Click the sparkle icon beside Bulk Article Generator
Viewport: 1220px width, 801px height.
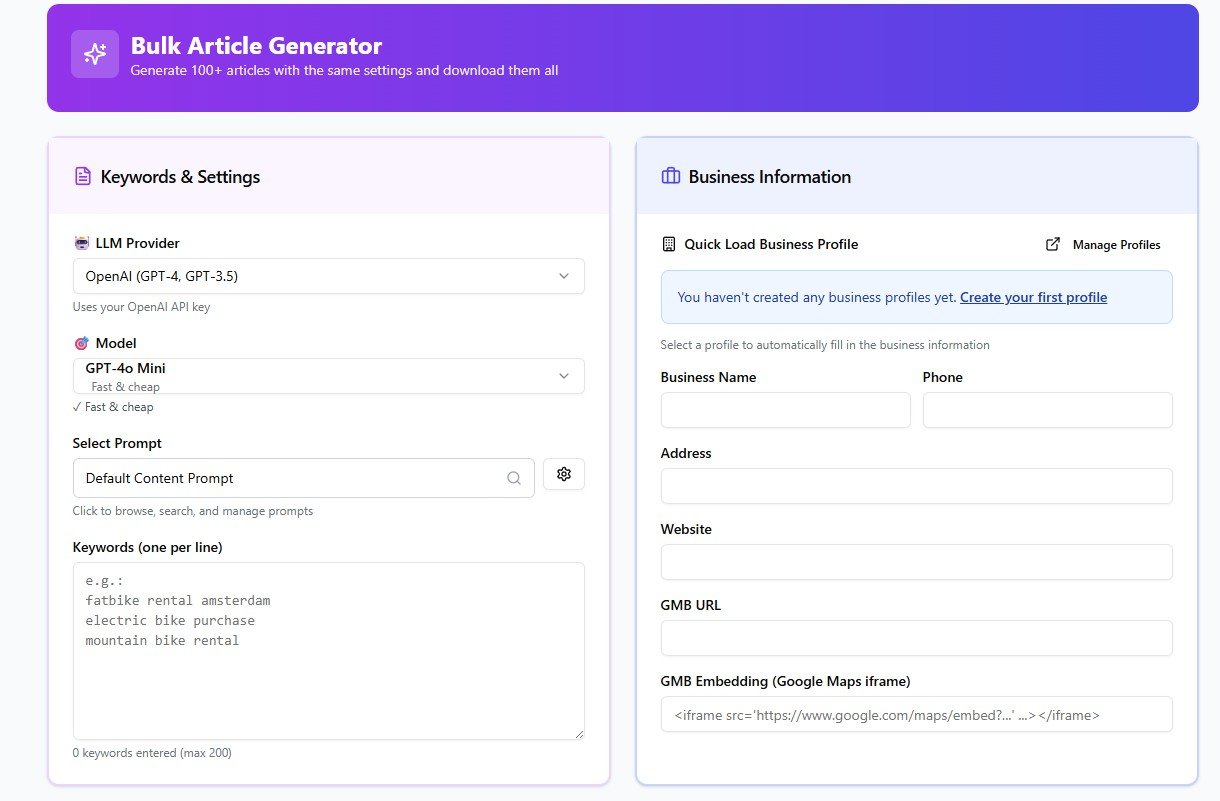coord(95,54)
